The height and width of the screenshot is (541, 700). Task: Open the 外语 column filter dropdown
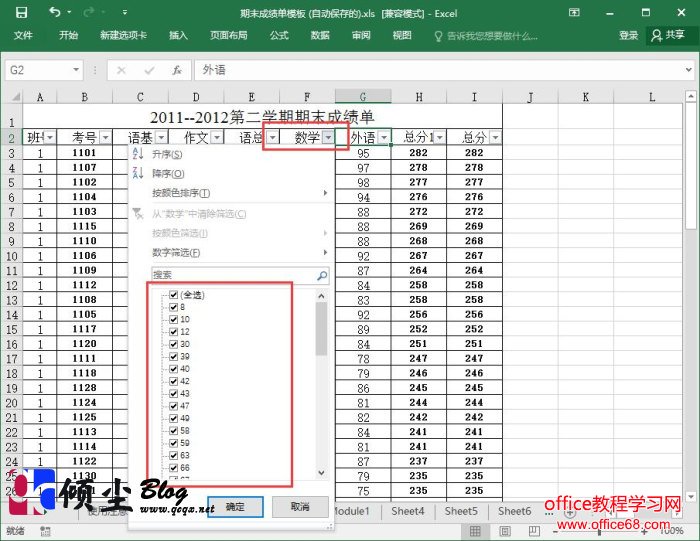384,137
